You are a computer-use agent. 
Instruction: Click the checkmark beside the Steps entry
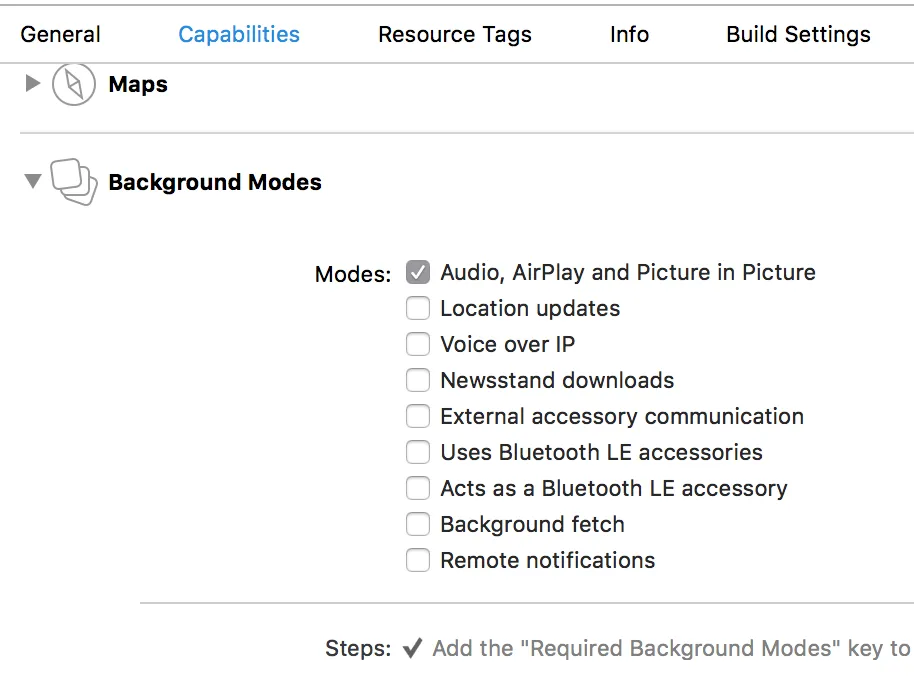(412, 649)
